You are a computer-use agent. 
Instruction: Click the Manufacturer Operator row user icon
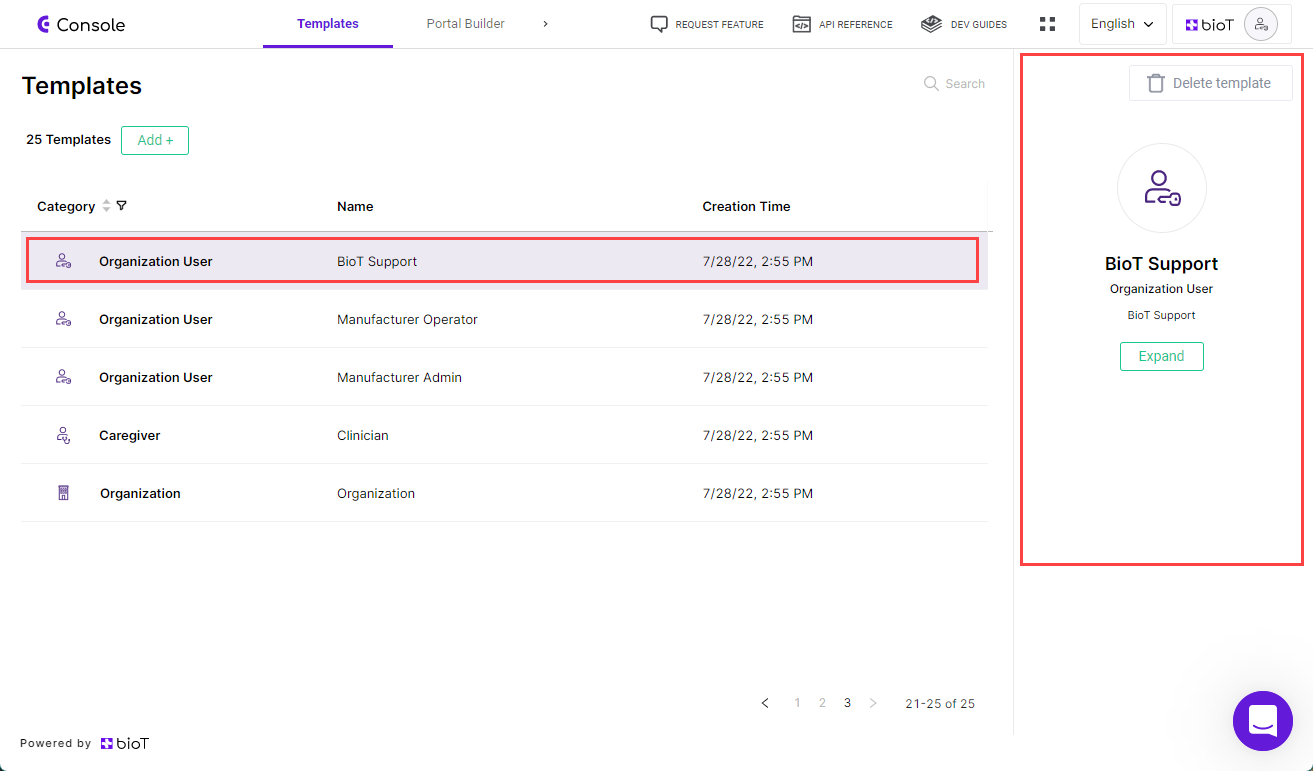pyautogui.click(x=63, y=319)
